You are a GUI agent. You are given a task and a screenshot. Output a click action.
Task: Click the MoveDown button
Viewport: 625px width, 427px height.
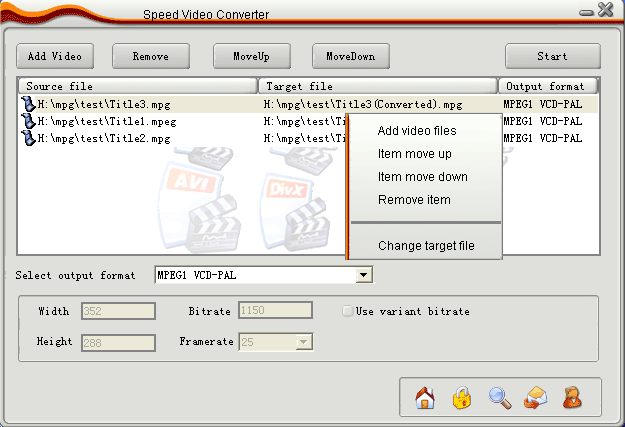pyautogui.click(x=351, y=56)
